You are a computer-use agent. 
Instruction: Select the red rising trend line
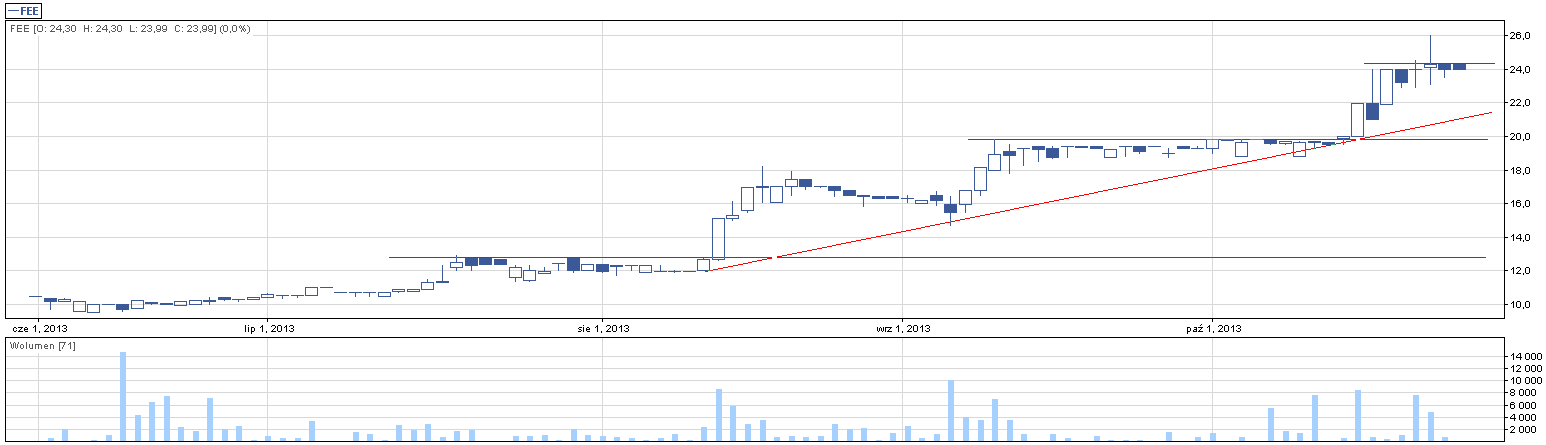click(x=1100, y=192)
